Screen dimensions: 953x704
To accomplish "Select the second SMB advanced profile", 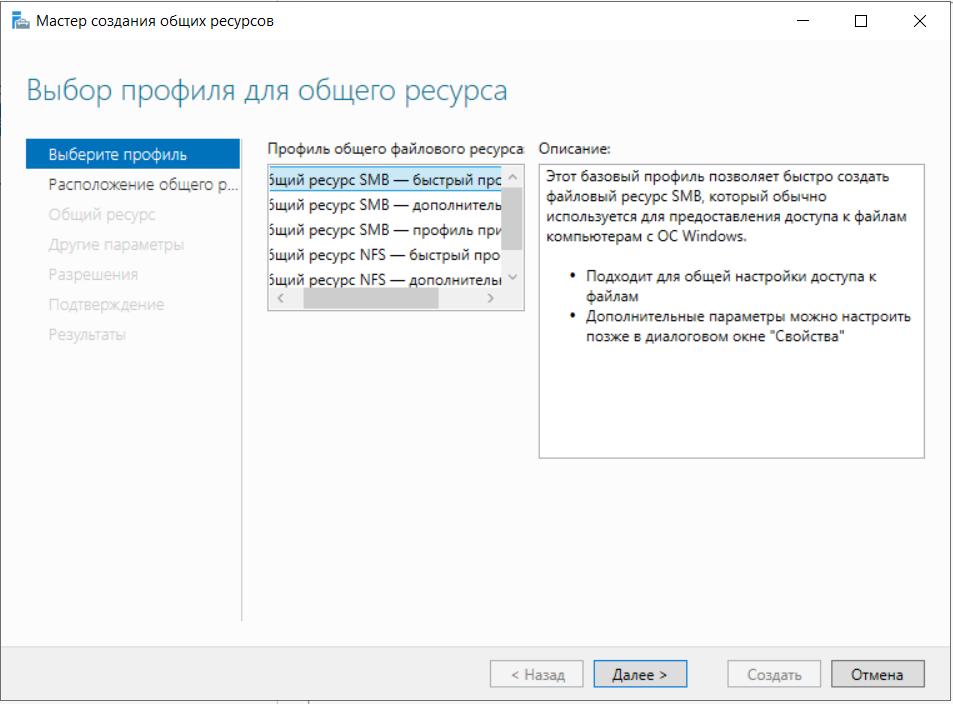I will click(385, 205).
